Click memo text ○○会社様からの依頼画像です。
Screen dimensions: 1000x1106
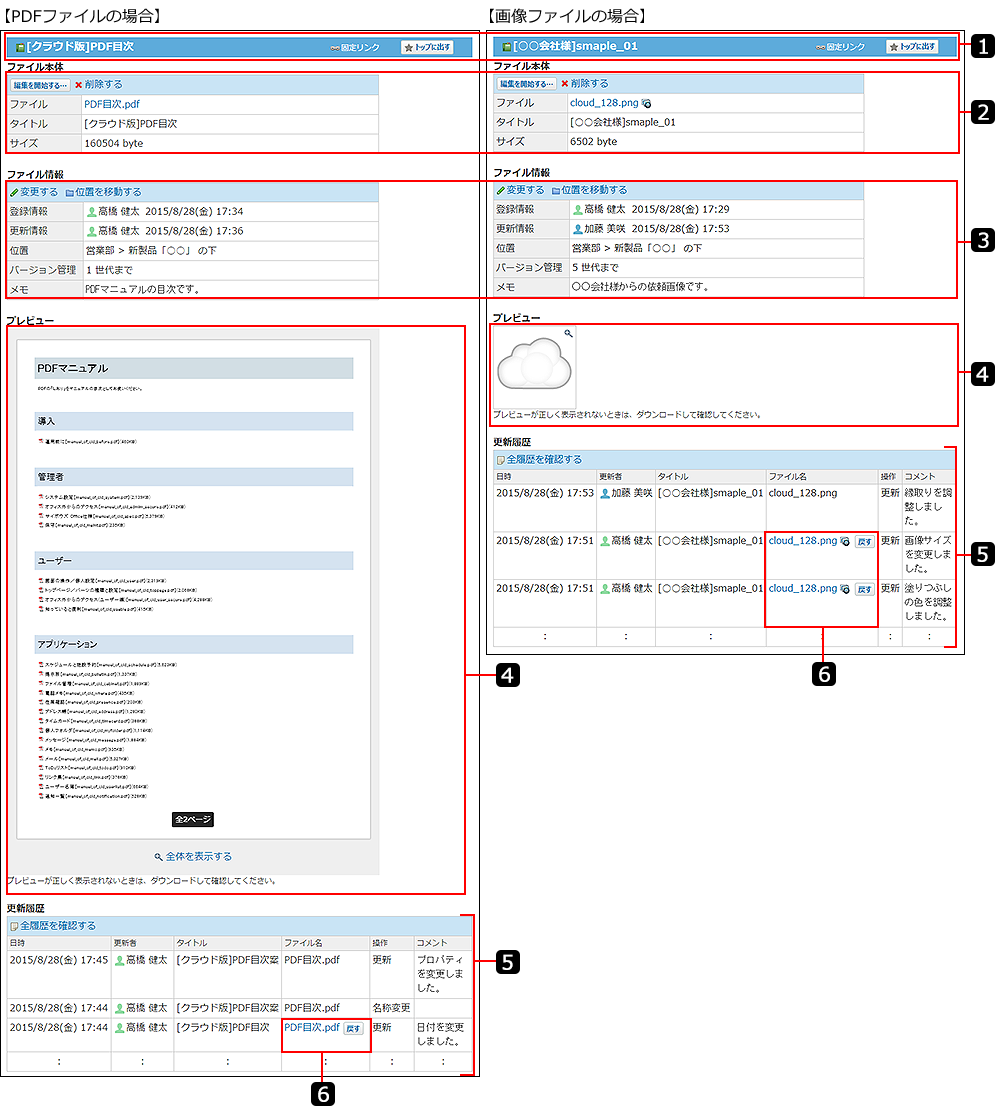click(x=641, y=287)
